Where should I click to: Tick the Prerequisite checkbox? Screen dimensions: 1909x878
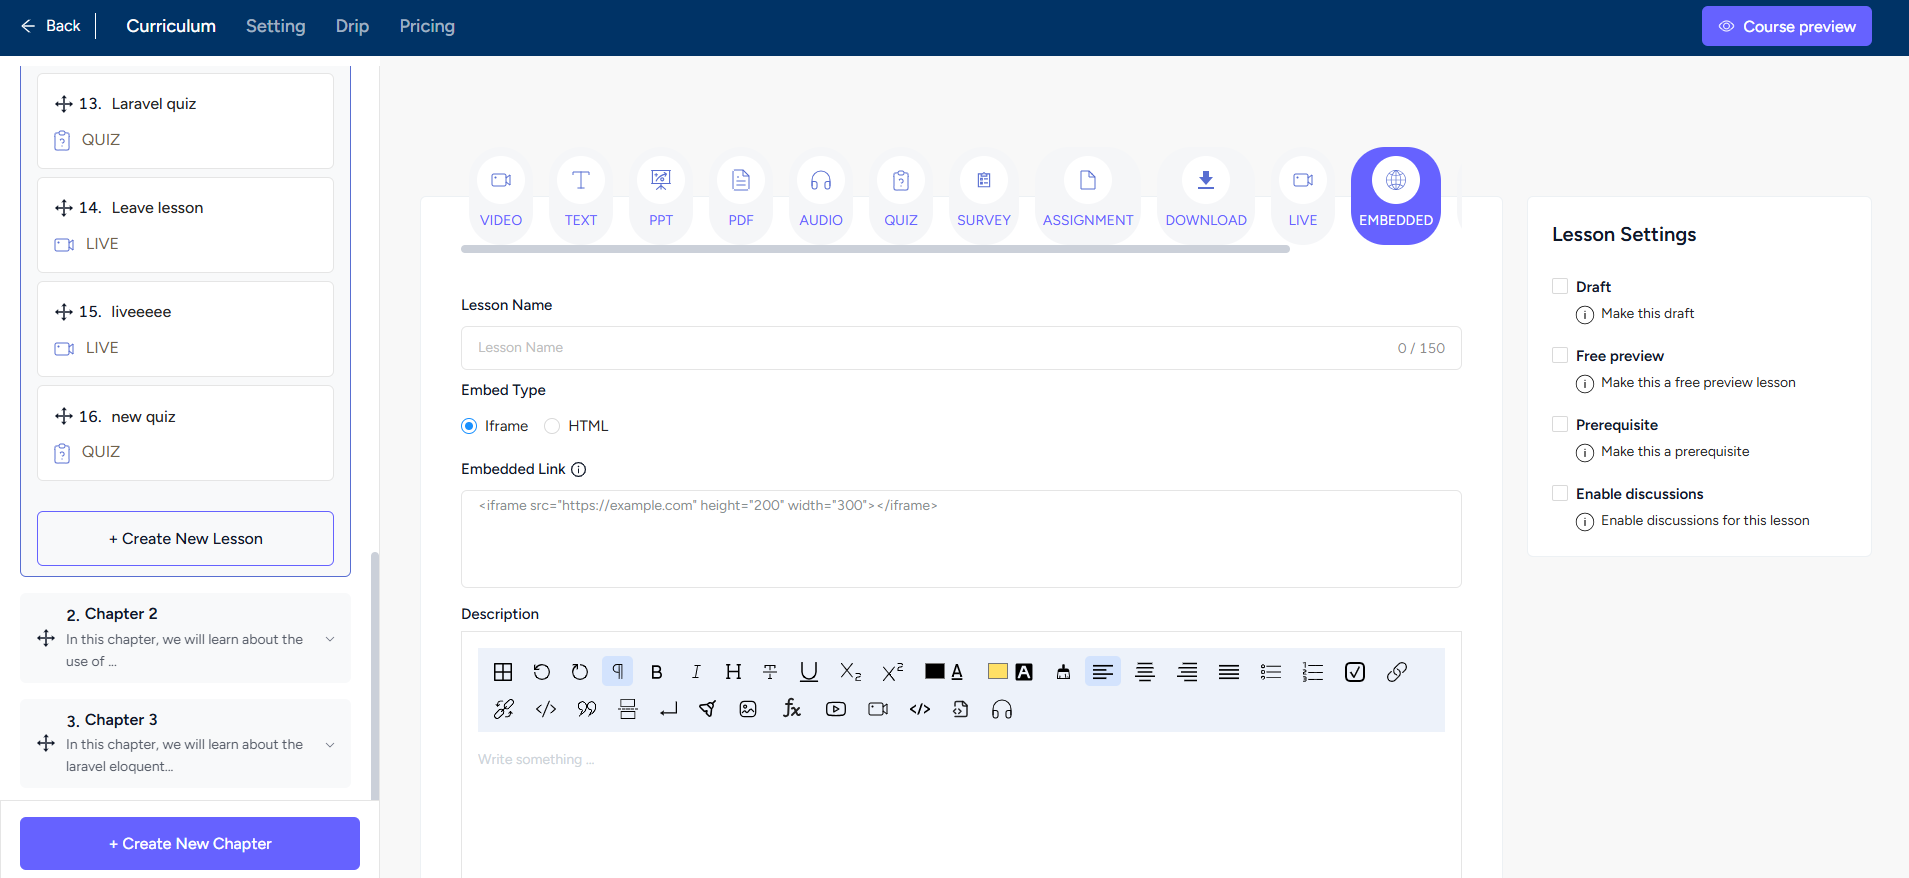[x=1560, y=424]
